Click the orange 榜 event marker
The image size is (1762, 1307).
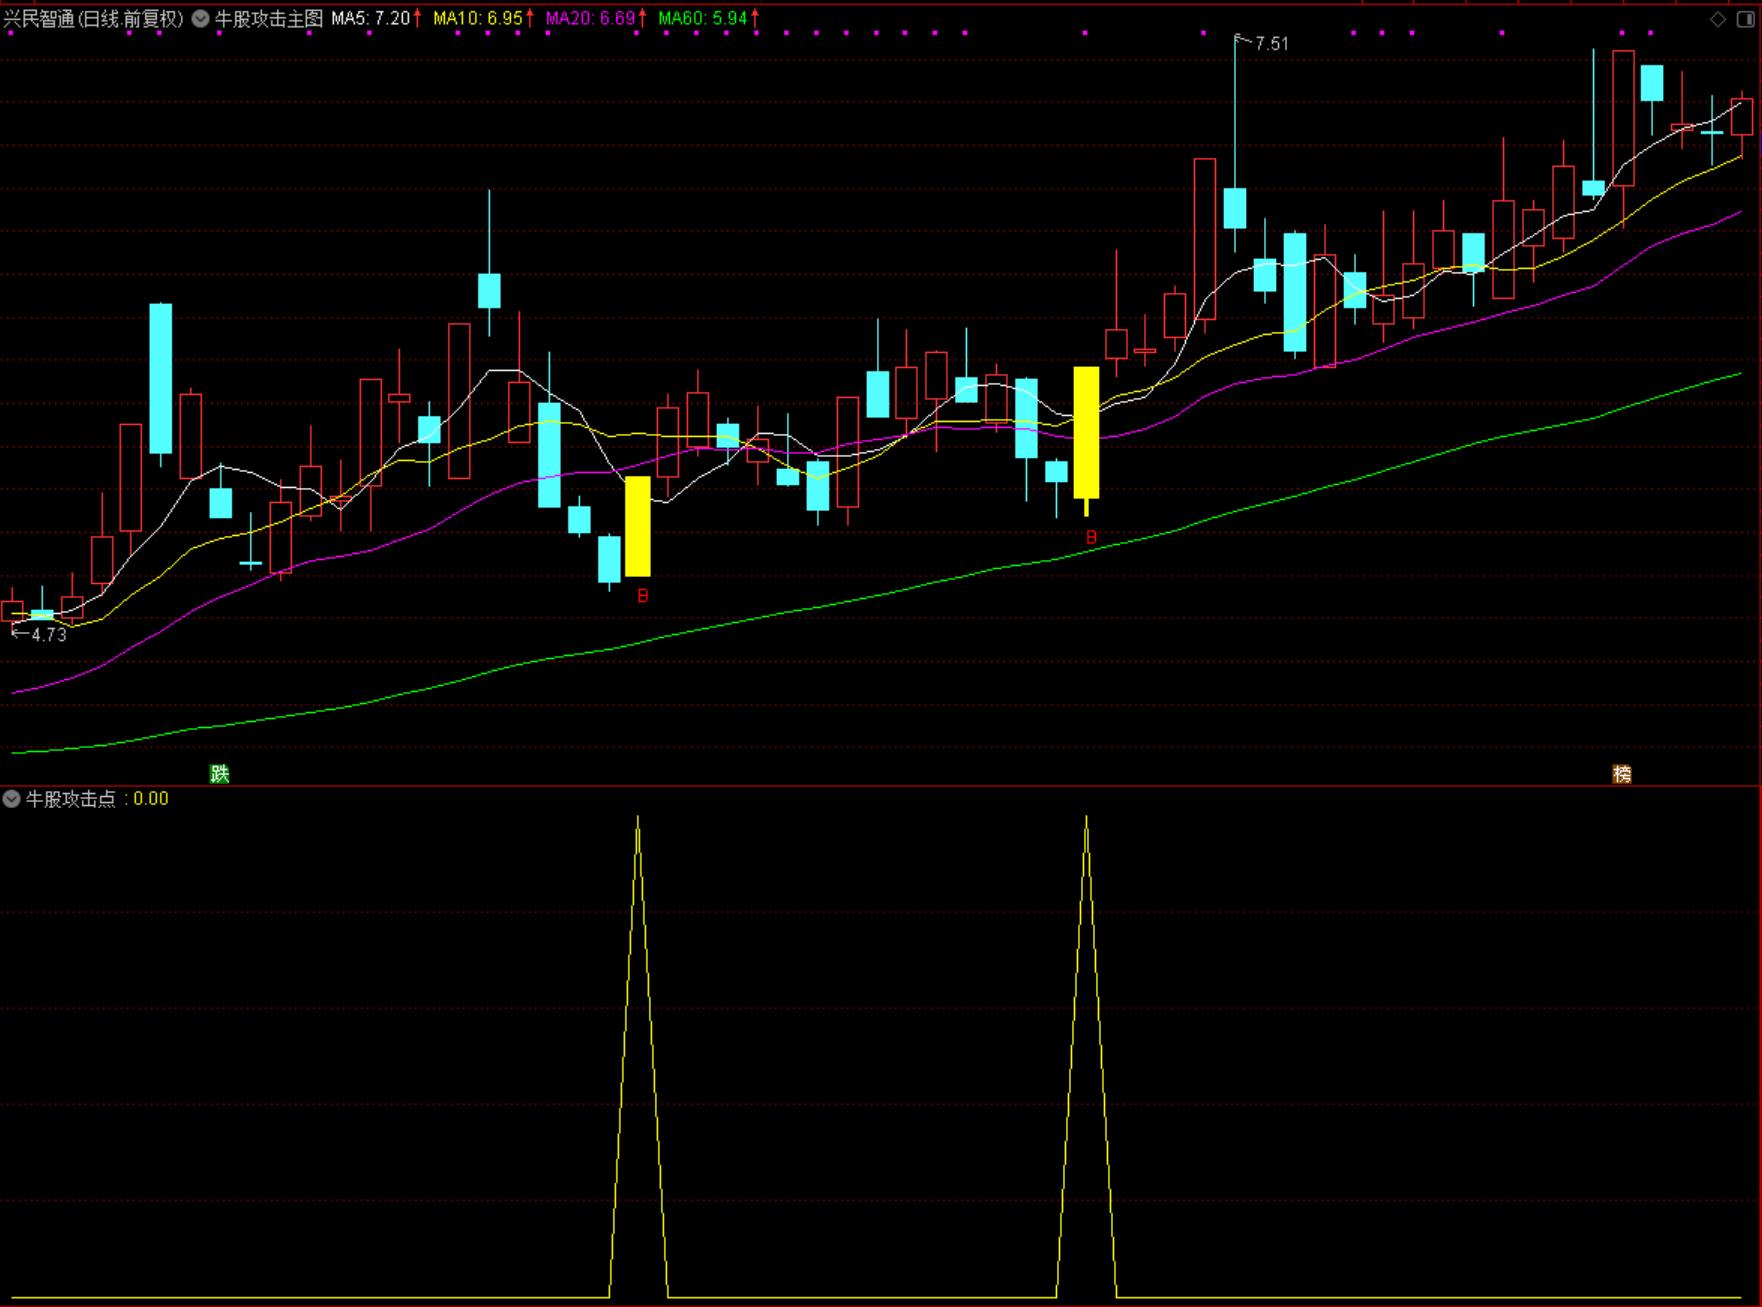pyautogui.click(x=1622, y=773)
